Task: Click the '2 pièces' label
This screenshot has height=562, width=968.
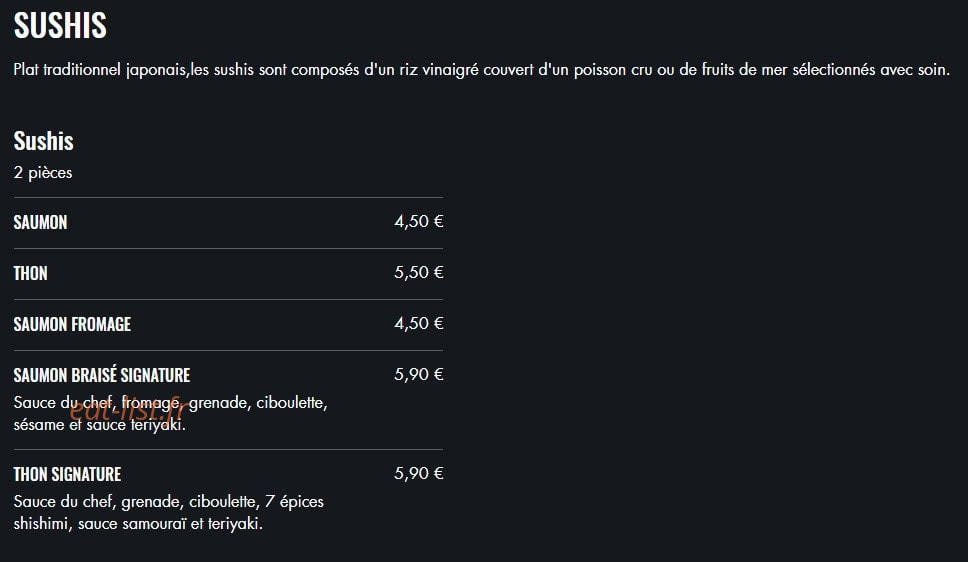Action: coord(43,173)
